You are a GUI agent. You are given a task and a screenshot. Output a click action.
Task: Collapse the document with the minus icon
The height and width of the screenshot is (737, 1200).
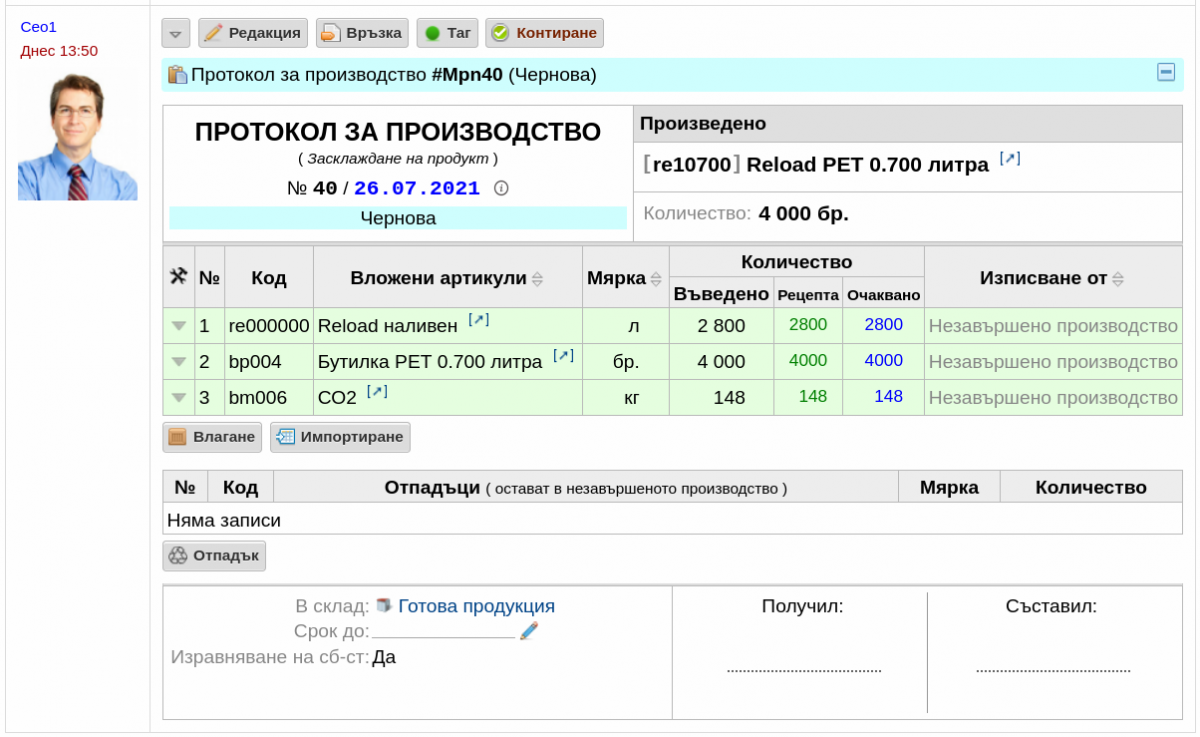pyautogui.click(x=1166, y=72)
